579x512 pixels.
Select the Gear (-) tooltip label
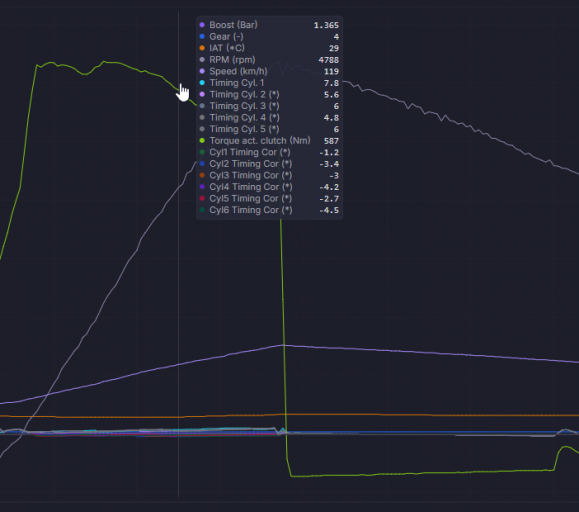tap(226, 37)
